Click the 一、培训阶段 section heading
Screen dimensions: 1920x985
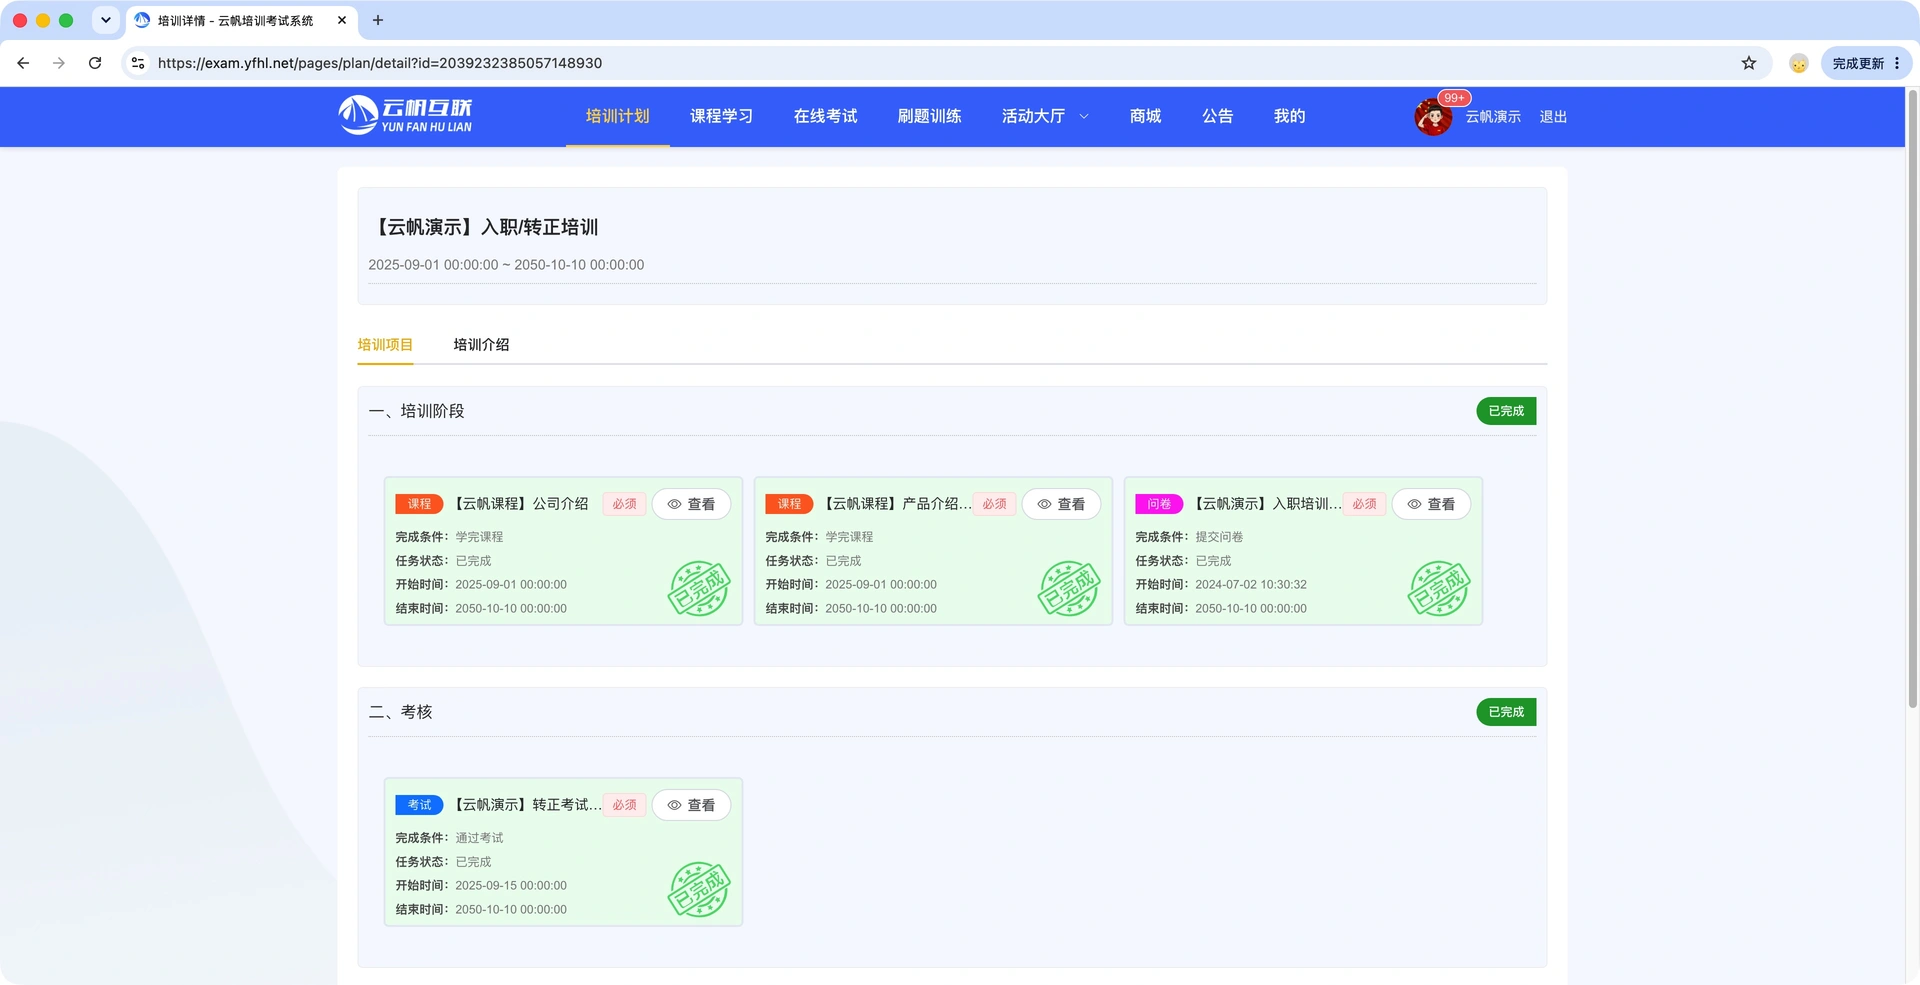click(x=416, y=411)
